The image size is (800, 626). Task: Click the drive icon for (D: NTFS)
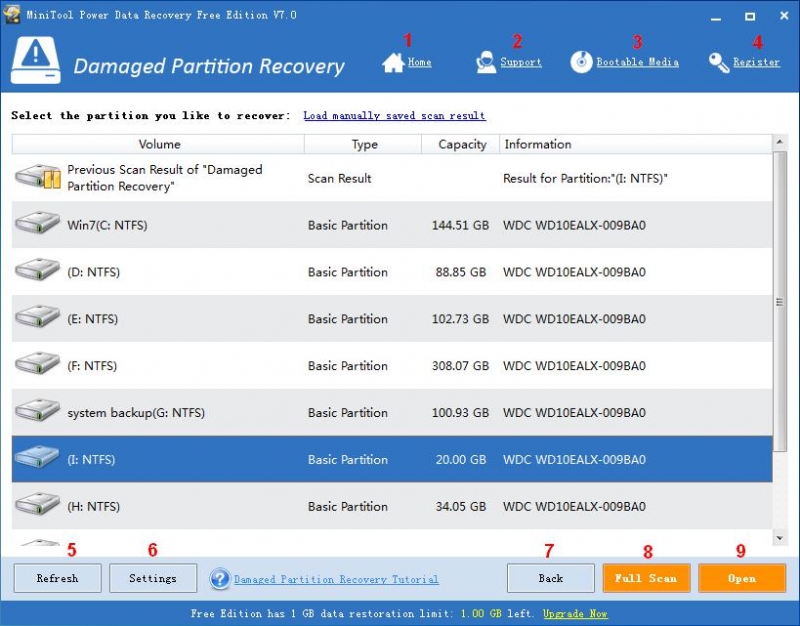pos(37,271)
